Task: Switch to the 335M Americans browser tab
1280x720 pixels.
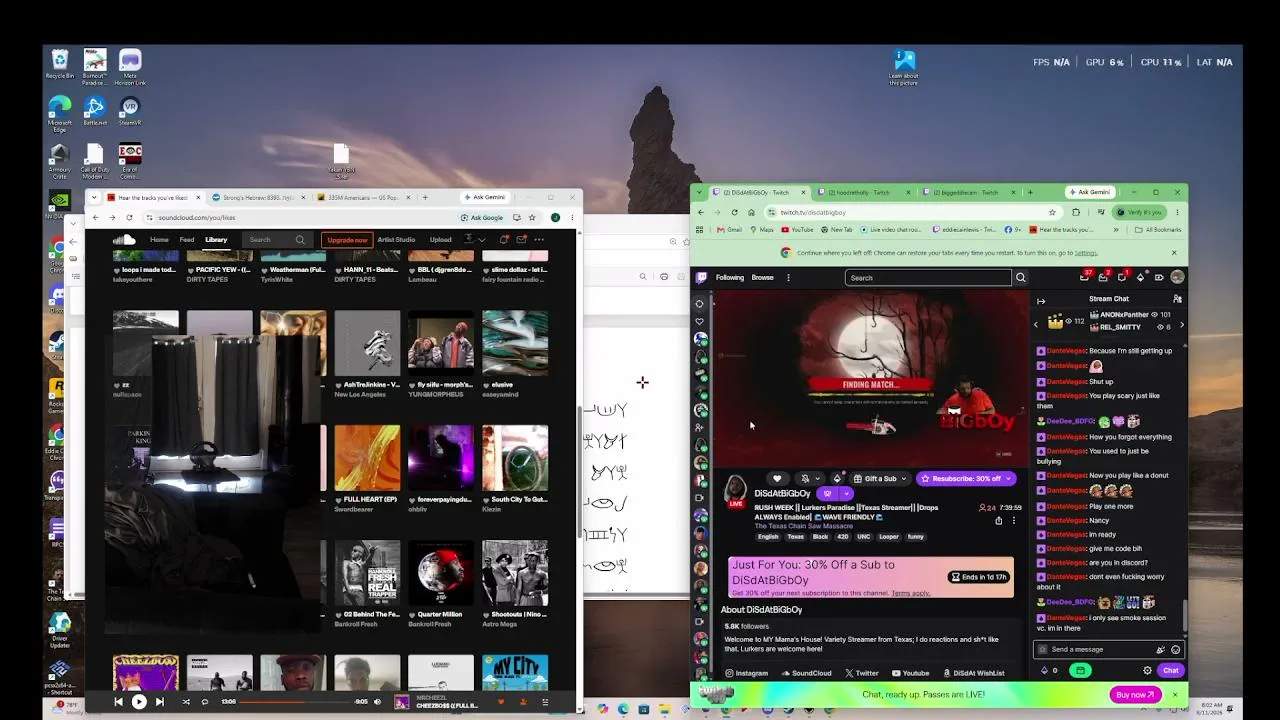Action: point(363,197)
